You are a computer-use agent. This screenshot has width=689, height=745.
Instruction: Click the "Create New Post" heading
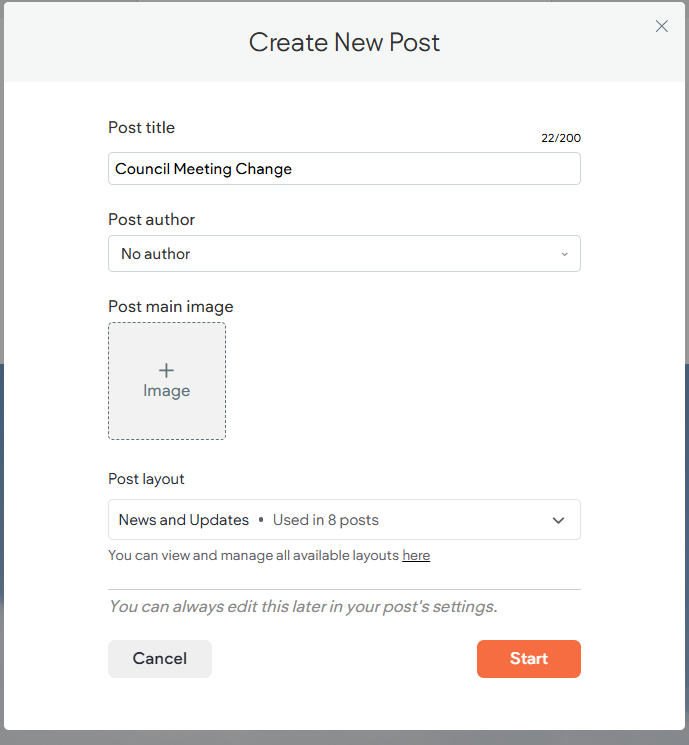point(344,42)
